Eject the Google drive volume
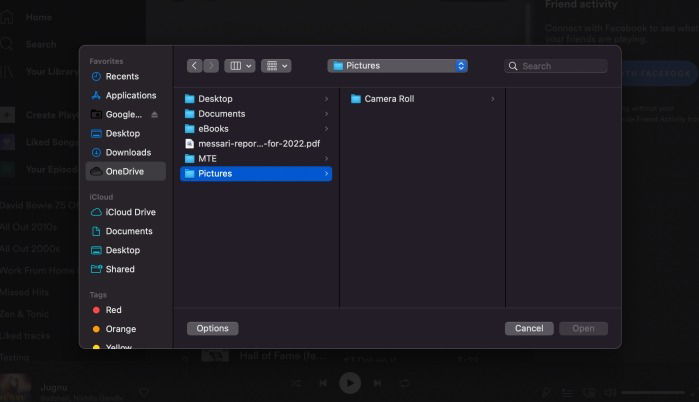Viewport: 699px width, 402px height. pos(154,115)
